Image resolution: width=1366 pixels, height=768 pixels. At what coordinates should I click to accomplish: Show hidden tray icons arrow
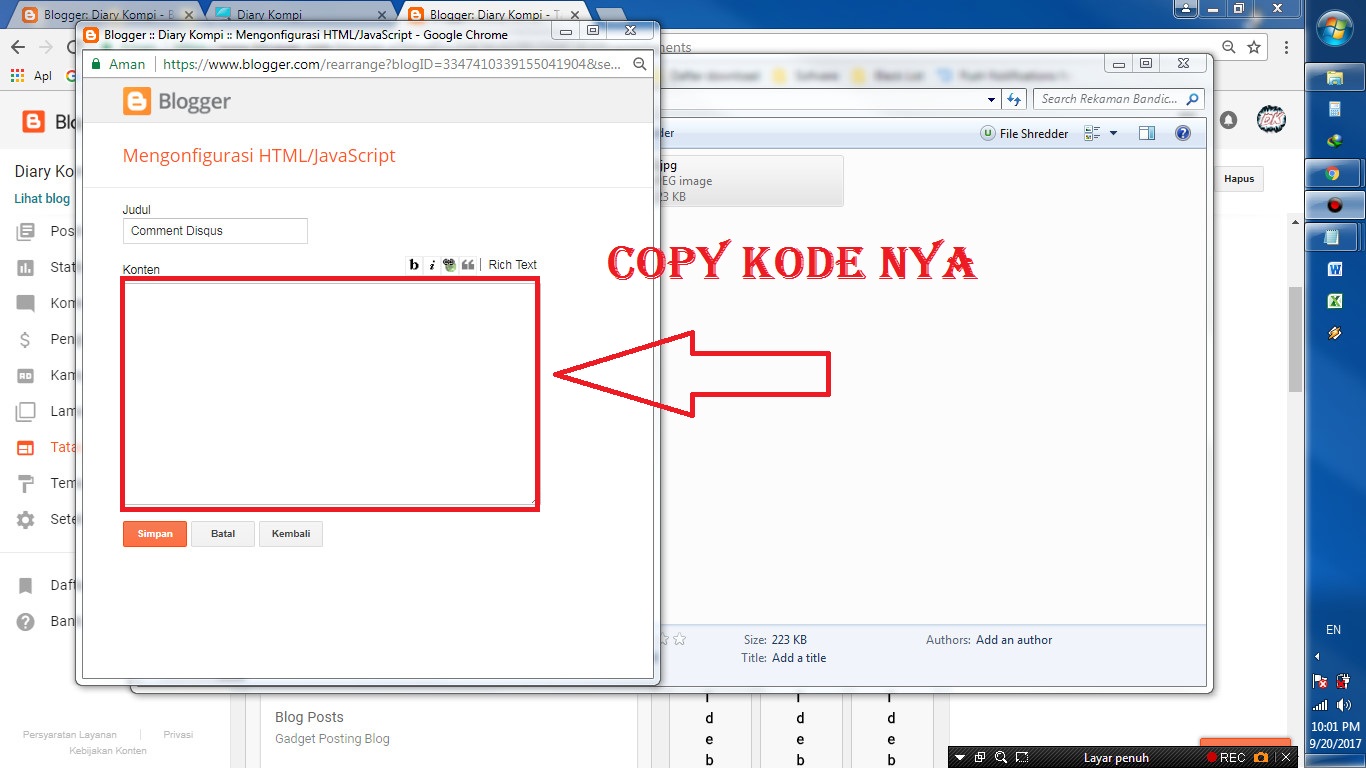point(1317,657)
